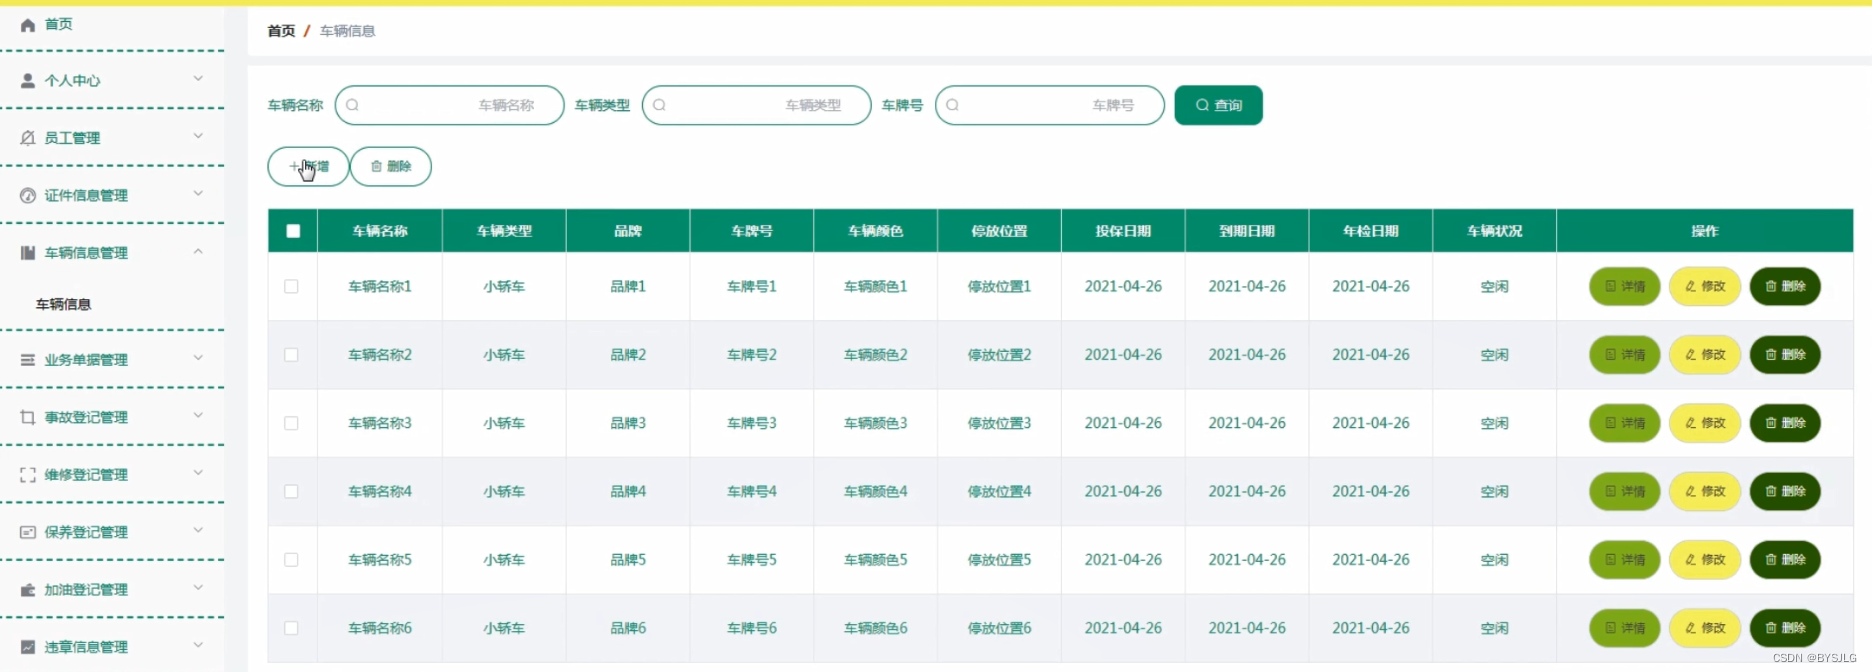Click 修改 for row 车辆名称1
Screen dimensions: 1872x672
coord(1705,287)
